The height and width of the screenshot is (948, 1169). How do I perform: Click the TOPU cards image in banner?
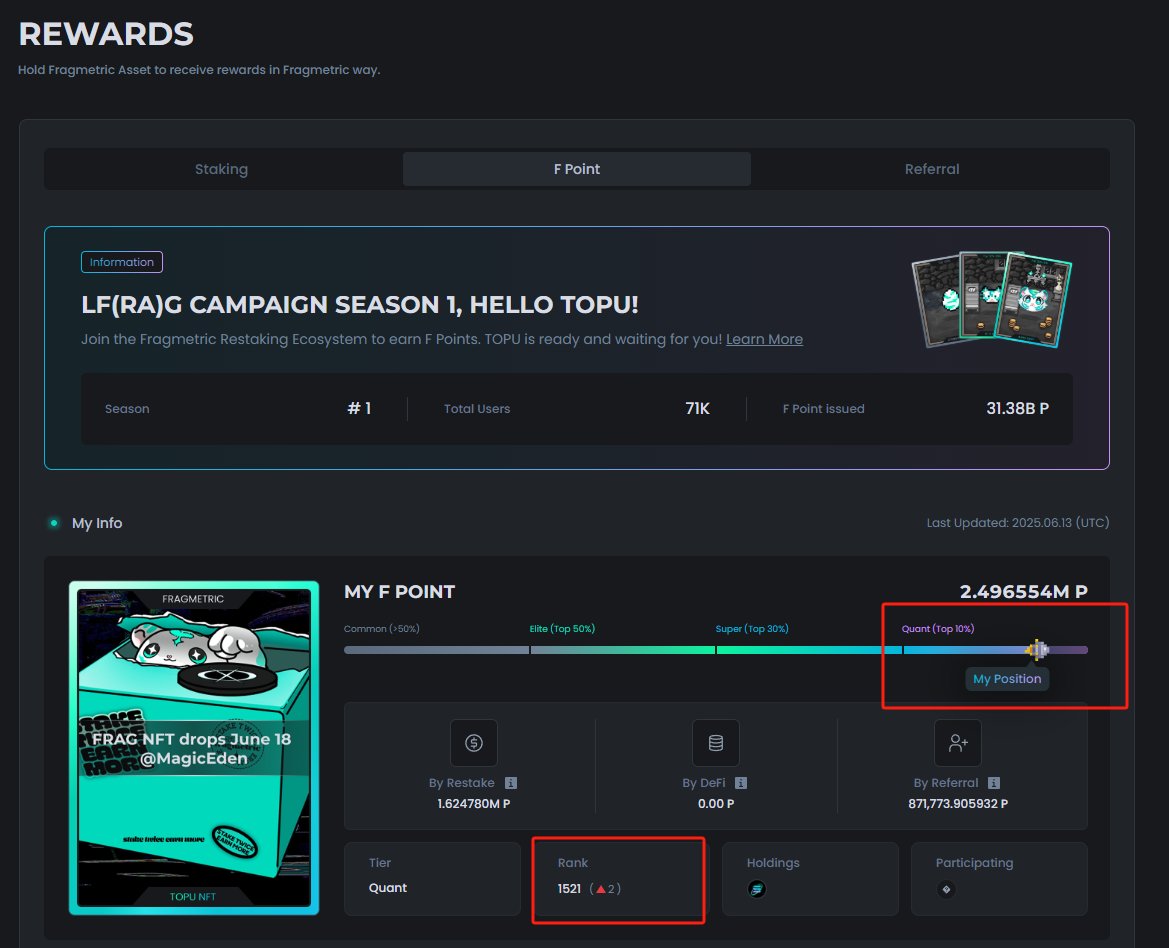(992, 300)
